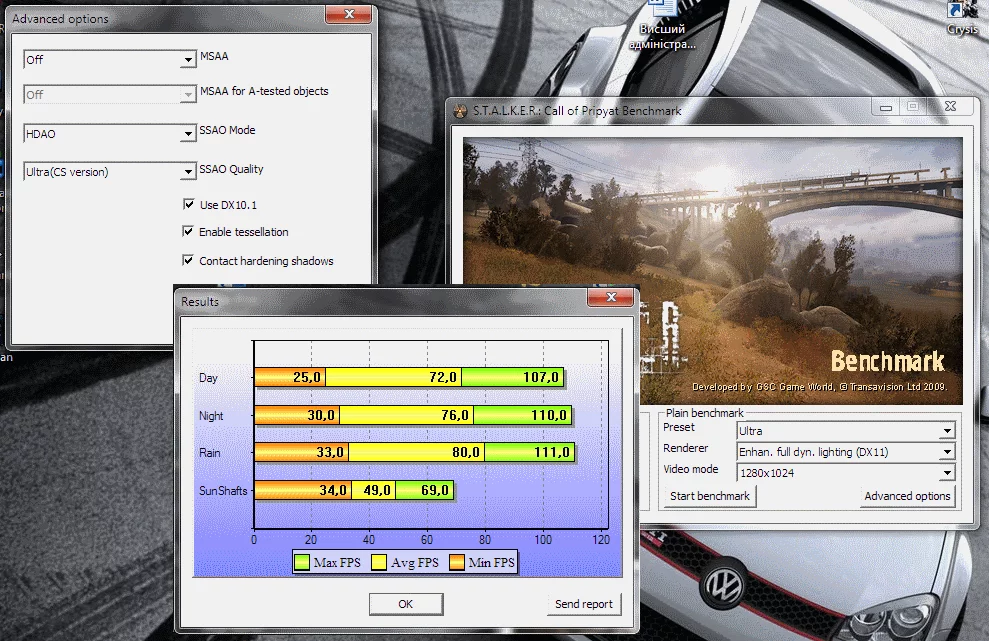Click the Day row label in chart
This screenshot has height=641, width=989.
208,378
